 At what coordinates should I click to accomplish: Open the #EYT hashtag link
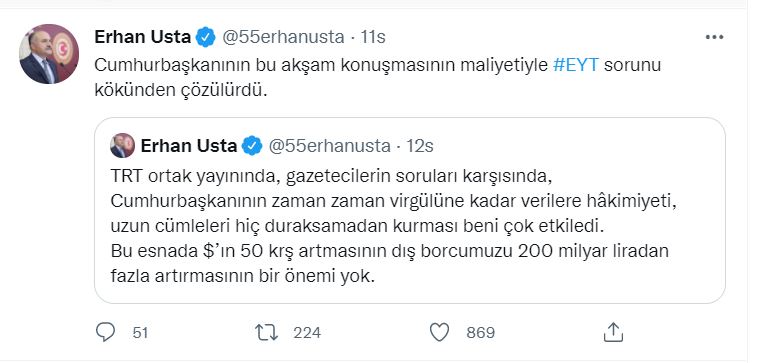576,65
